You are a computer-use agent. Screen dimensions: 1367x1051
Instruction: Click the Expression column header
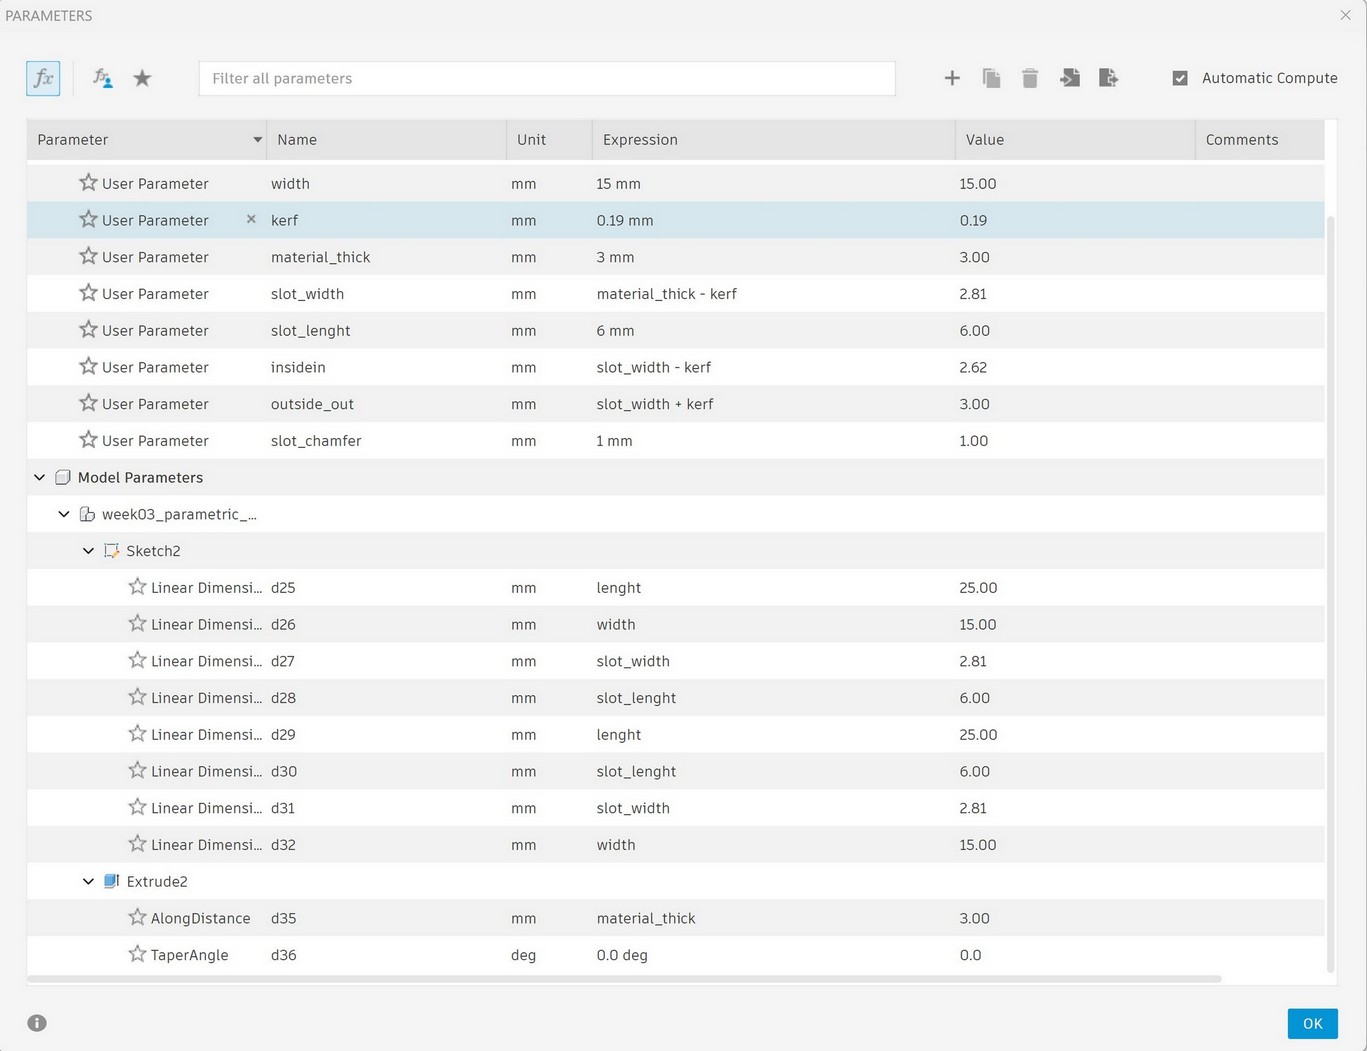[x=774, y=140]
